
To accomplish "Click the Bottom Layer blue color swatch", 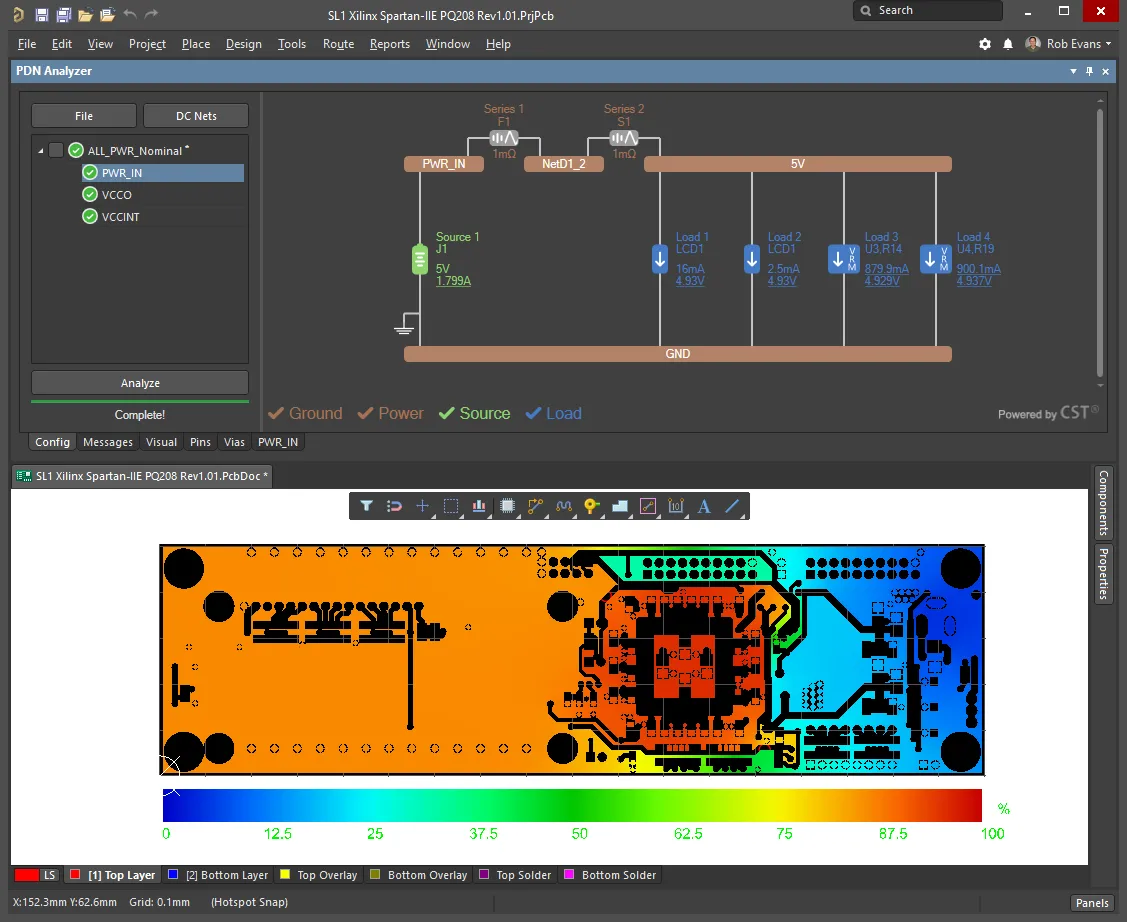I will [x=173, y=875].
